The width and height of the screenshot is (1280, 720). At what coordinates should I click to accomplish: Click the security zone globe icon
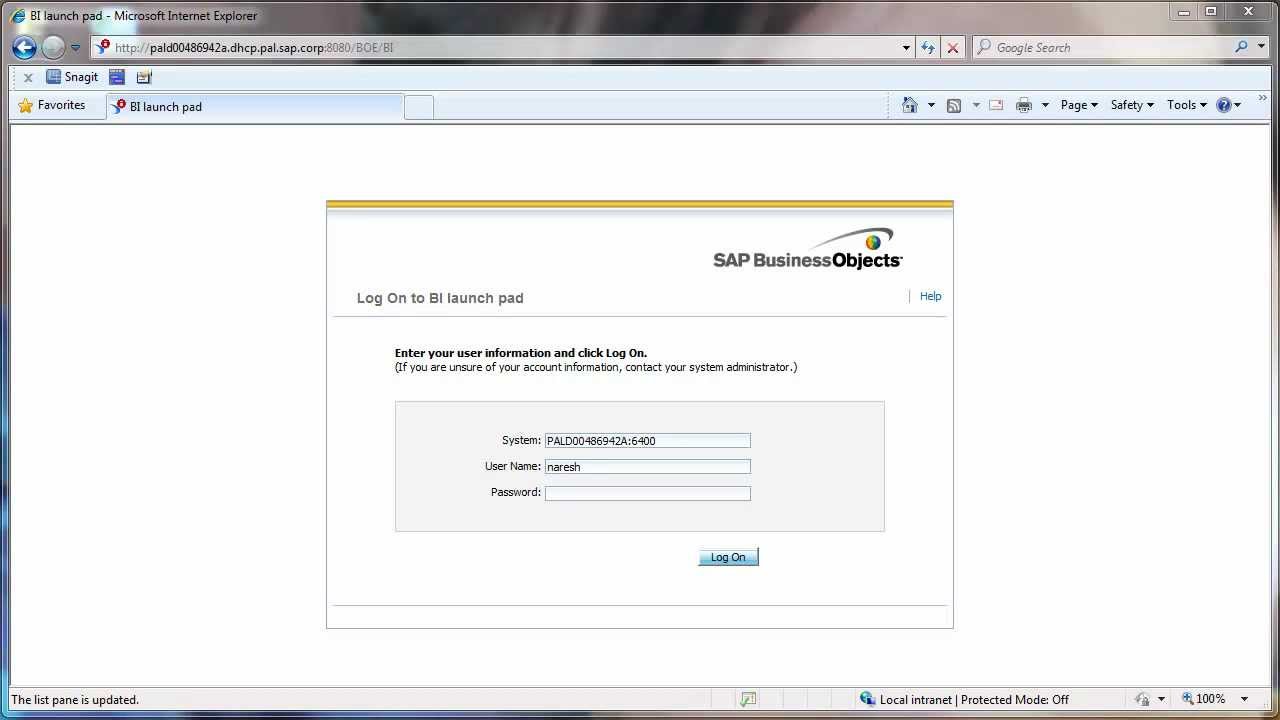[x=867, y=699]
